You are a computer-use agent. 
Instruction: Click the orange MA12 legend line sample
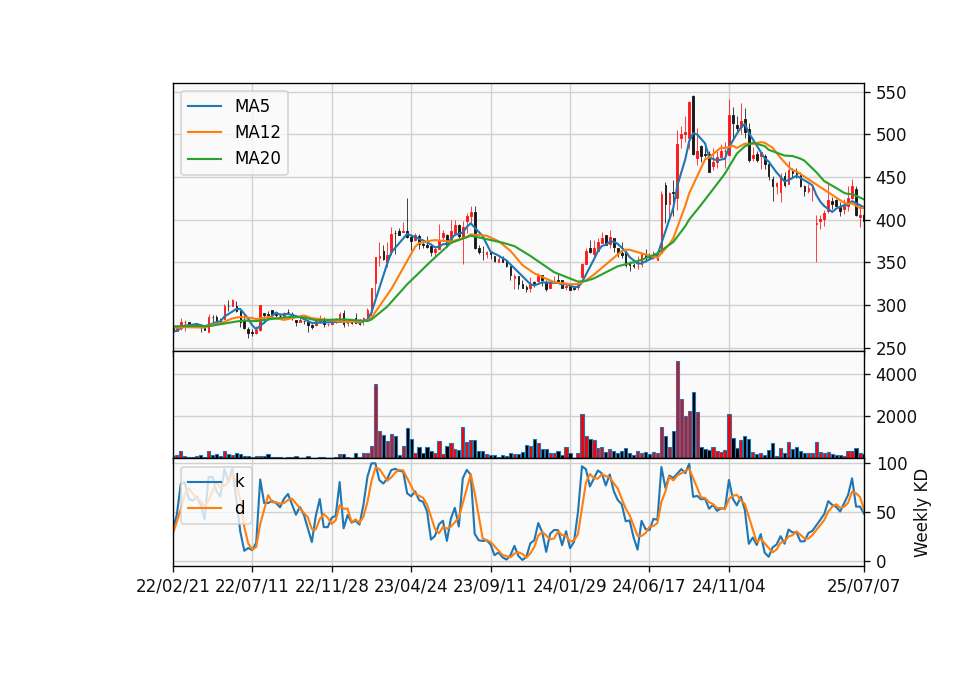(x=204, y=132)
